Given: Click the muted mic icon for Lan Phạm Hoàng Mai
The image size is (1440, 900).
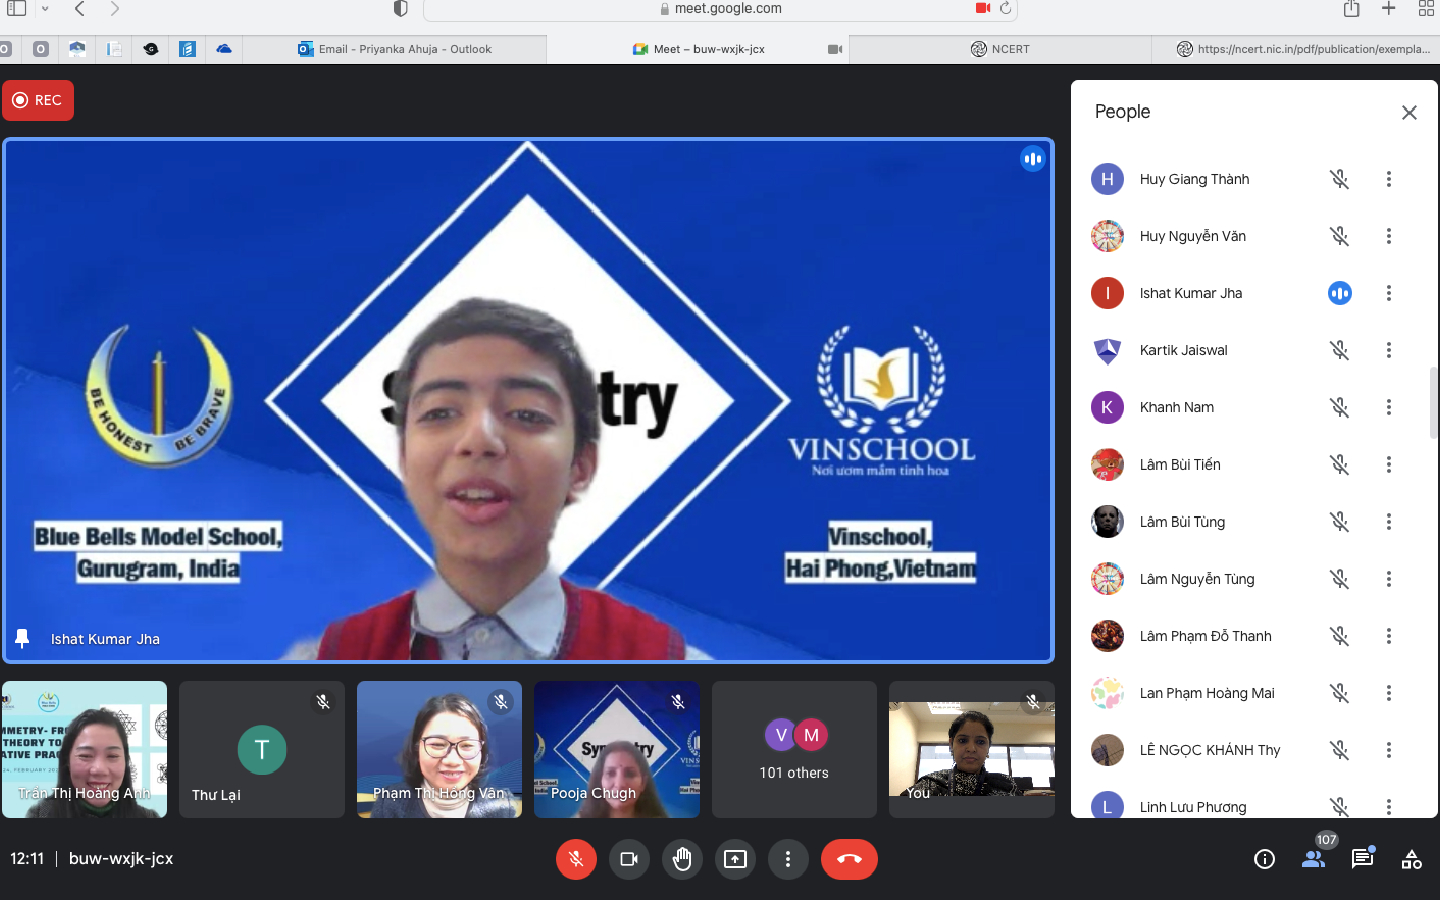Looking at the screenshot, I should (x=1339, y=693).
